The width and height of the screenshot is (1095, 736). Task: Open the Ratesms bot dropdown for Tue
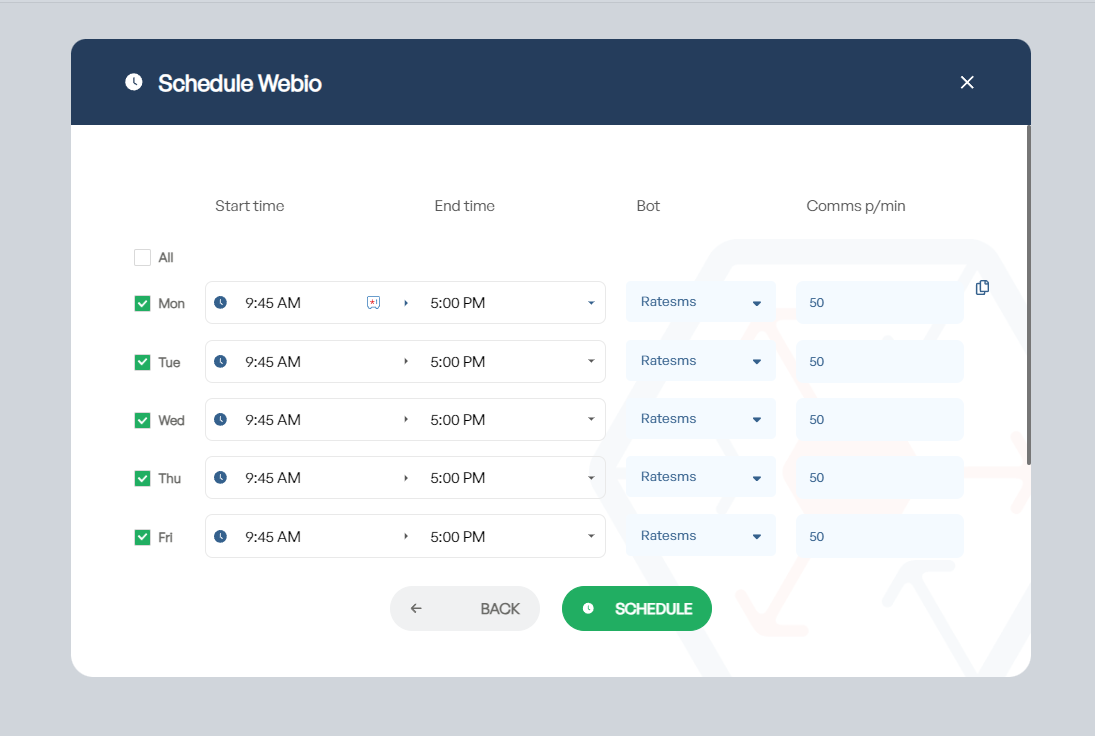click(x=700, y=360)
